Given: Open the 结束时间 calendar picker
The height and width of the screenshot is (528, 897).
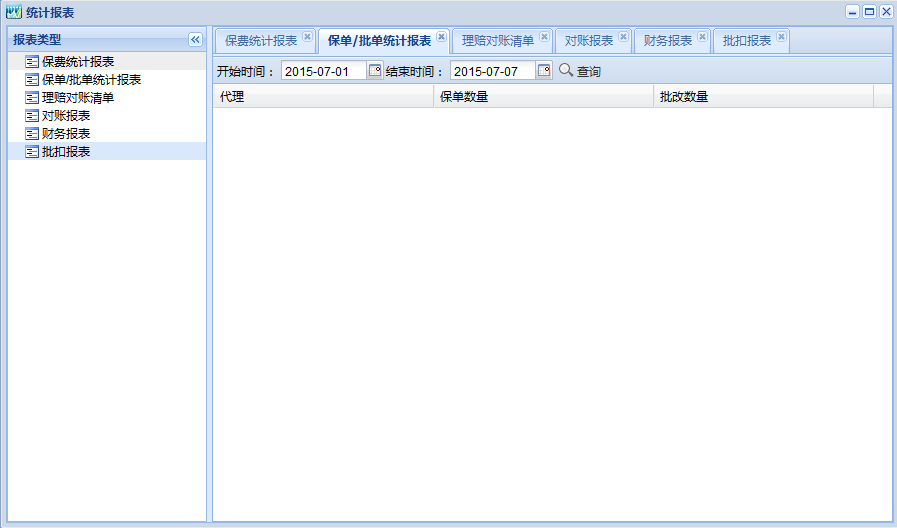Looking at the screenshot, I should (543, 70).
